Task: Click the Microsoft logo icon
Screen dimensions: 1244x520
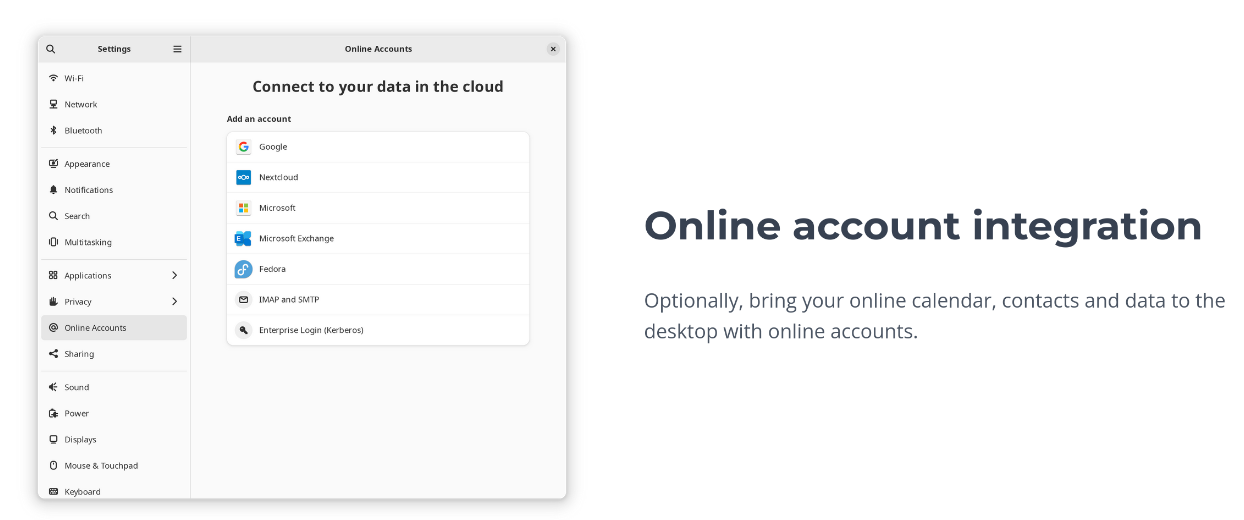Action: (x=243, y=208)
